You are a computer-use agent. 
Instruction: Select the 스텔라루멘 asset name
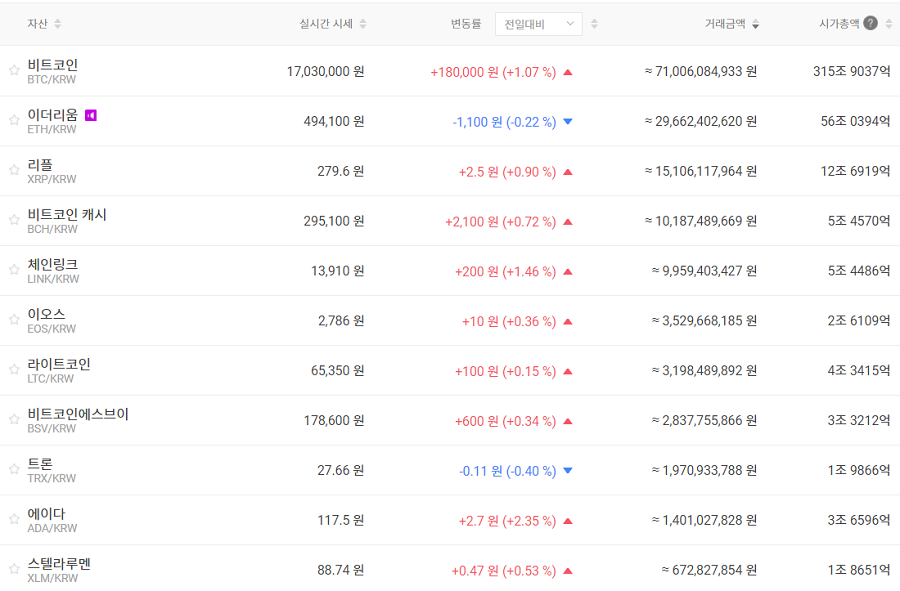[x=59, y=564]
